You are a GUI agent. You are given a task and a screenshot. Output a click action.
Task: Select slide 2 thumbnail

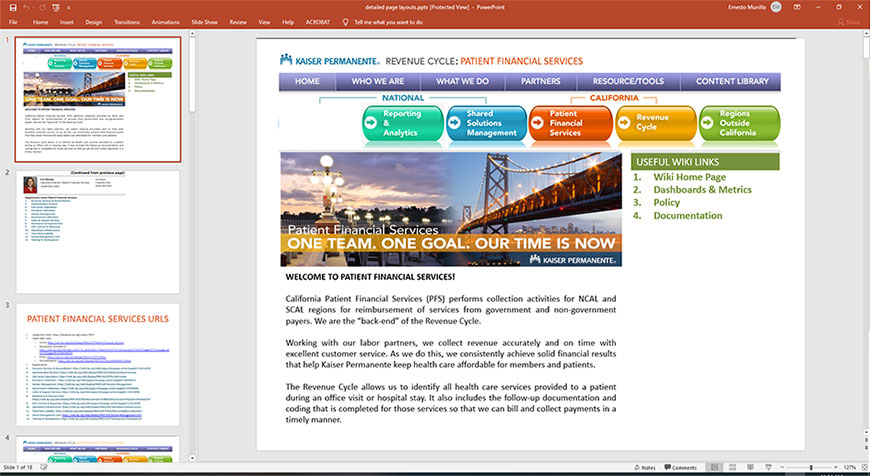(x=98, y=232)
